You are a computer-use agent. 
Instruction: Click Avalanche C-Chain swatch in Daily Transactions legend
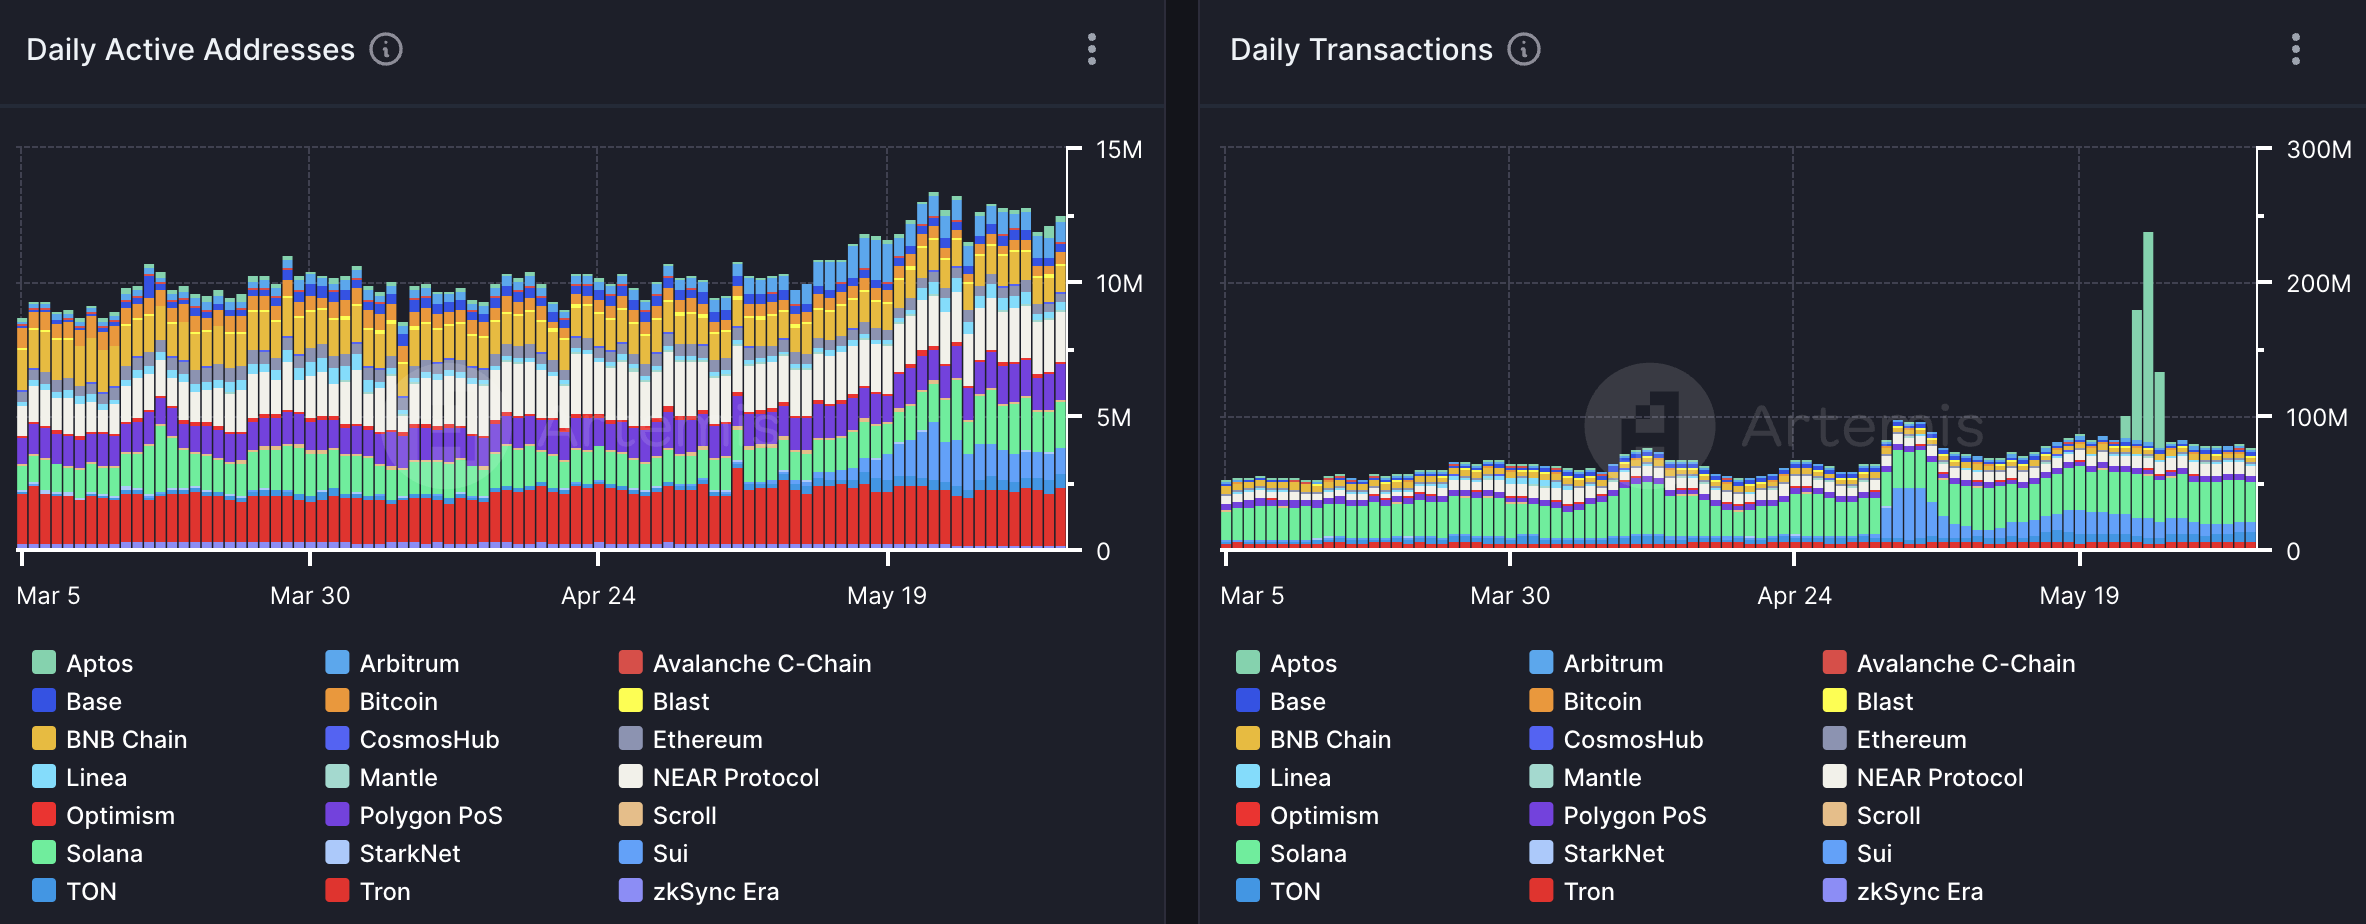(x=1834, y=663)
